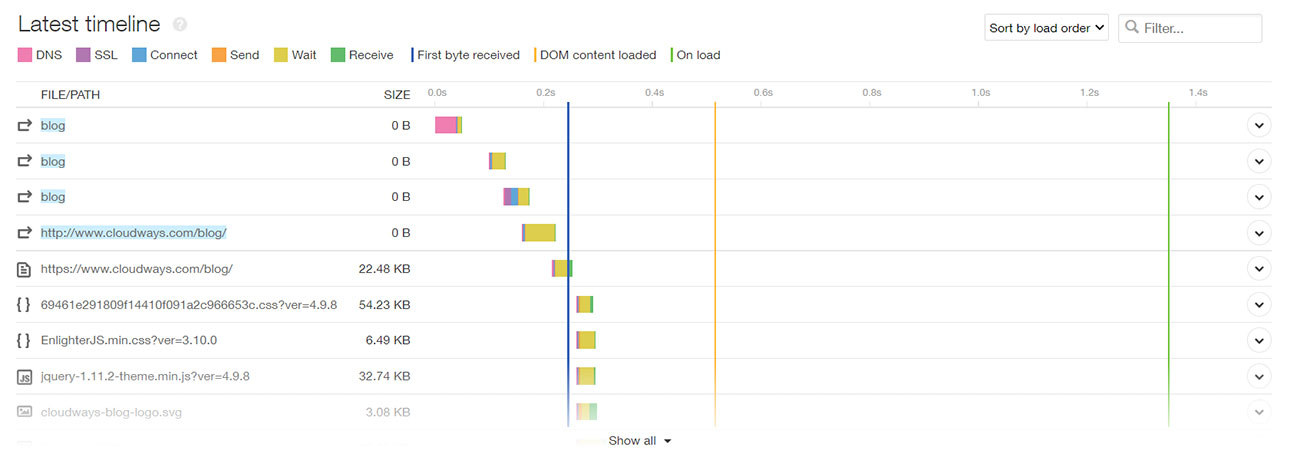The image size is (1300, 460).
Task: Open the http://www.cloudways.com/blog/ link
Action: tap(133, 233)
